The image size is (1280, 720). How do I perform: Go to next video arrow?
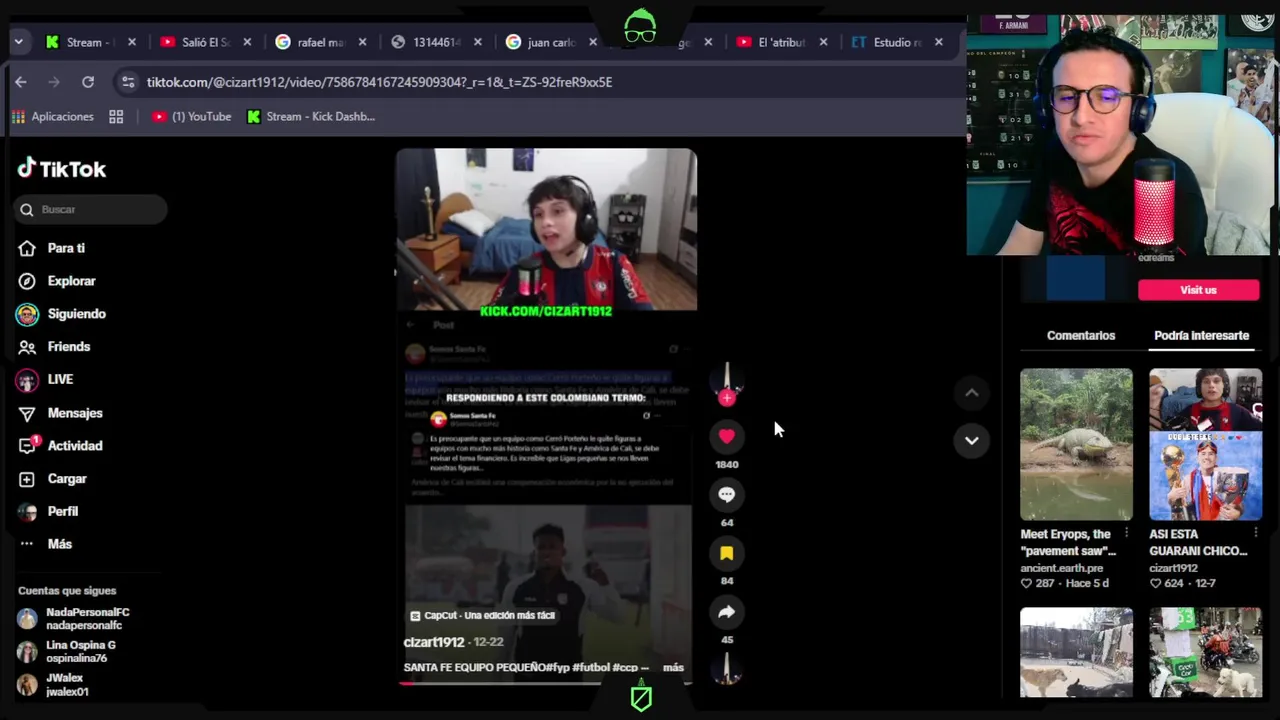(971, 440)
